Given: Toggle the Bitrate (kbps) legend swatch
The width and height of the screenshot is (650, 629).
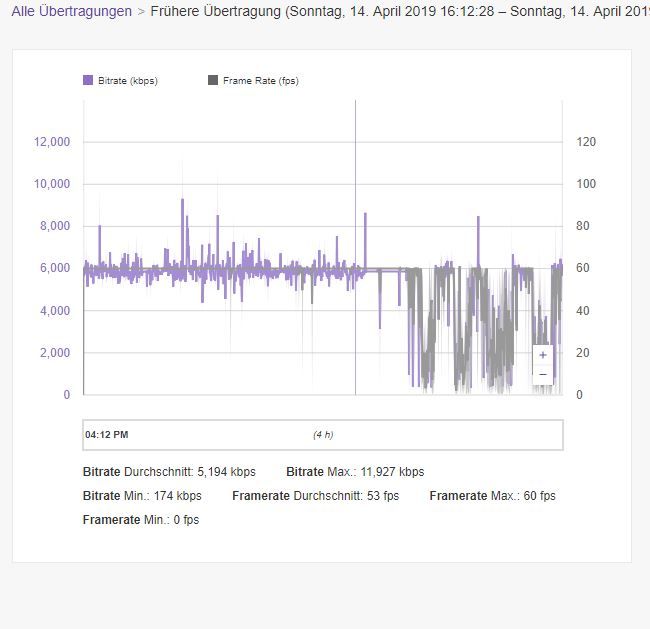Looking at the screenshot, I should tap(88, 80).
